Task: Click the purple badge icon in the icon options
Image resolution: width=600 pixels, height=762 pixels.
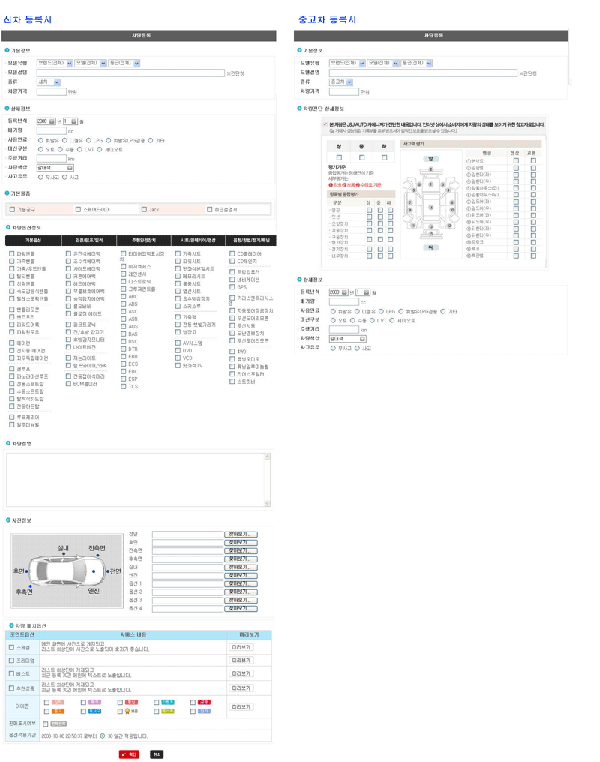Action: pyautogui.click(x=94, y=702)
